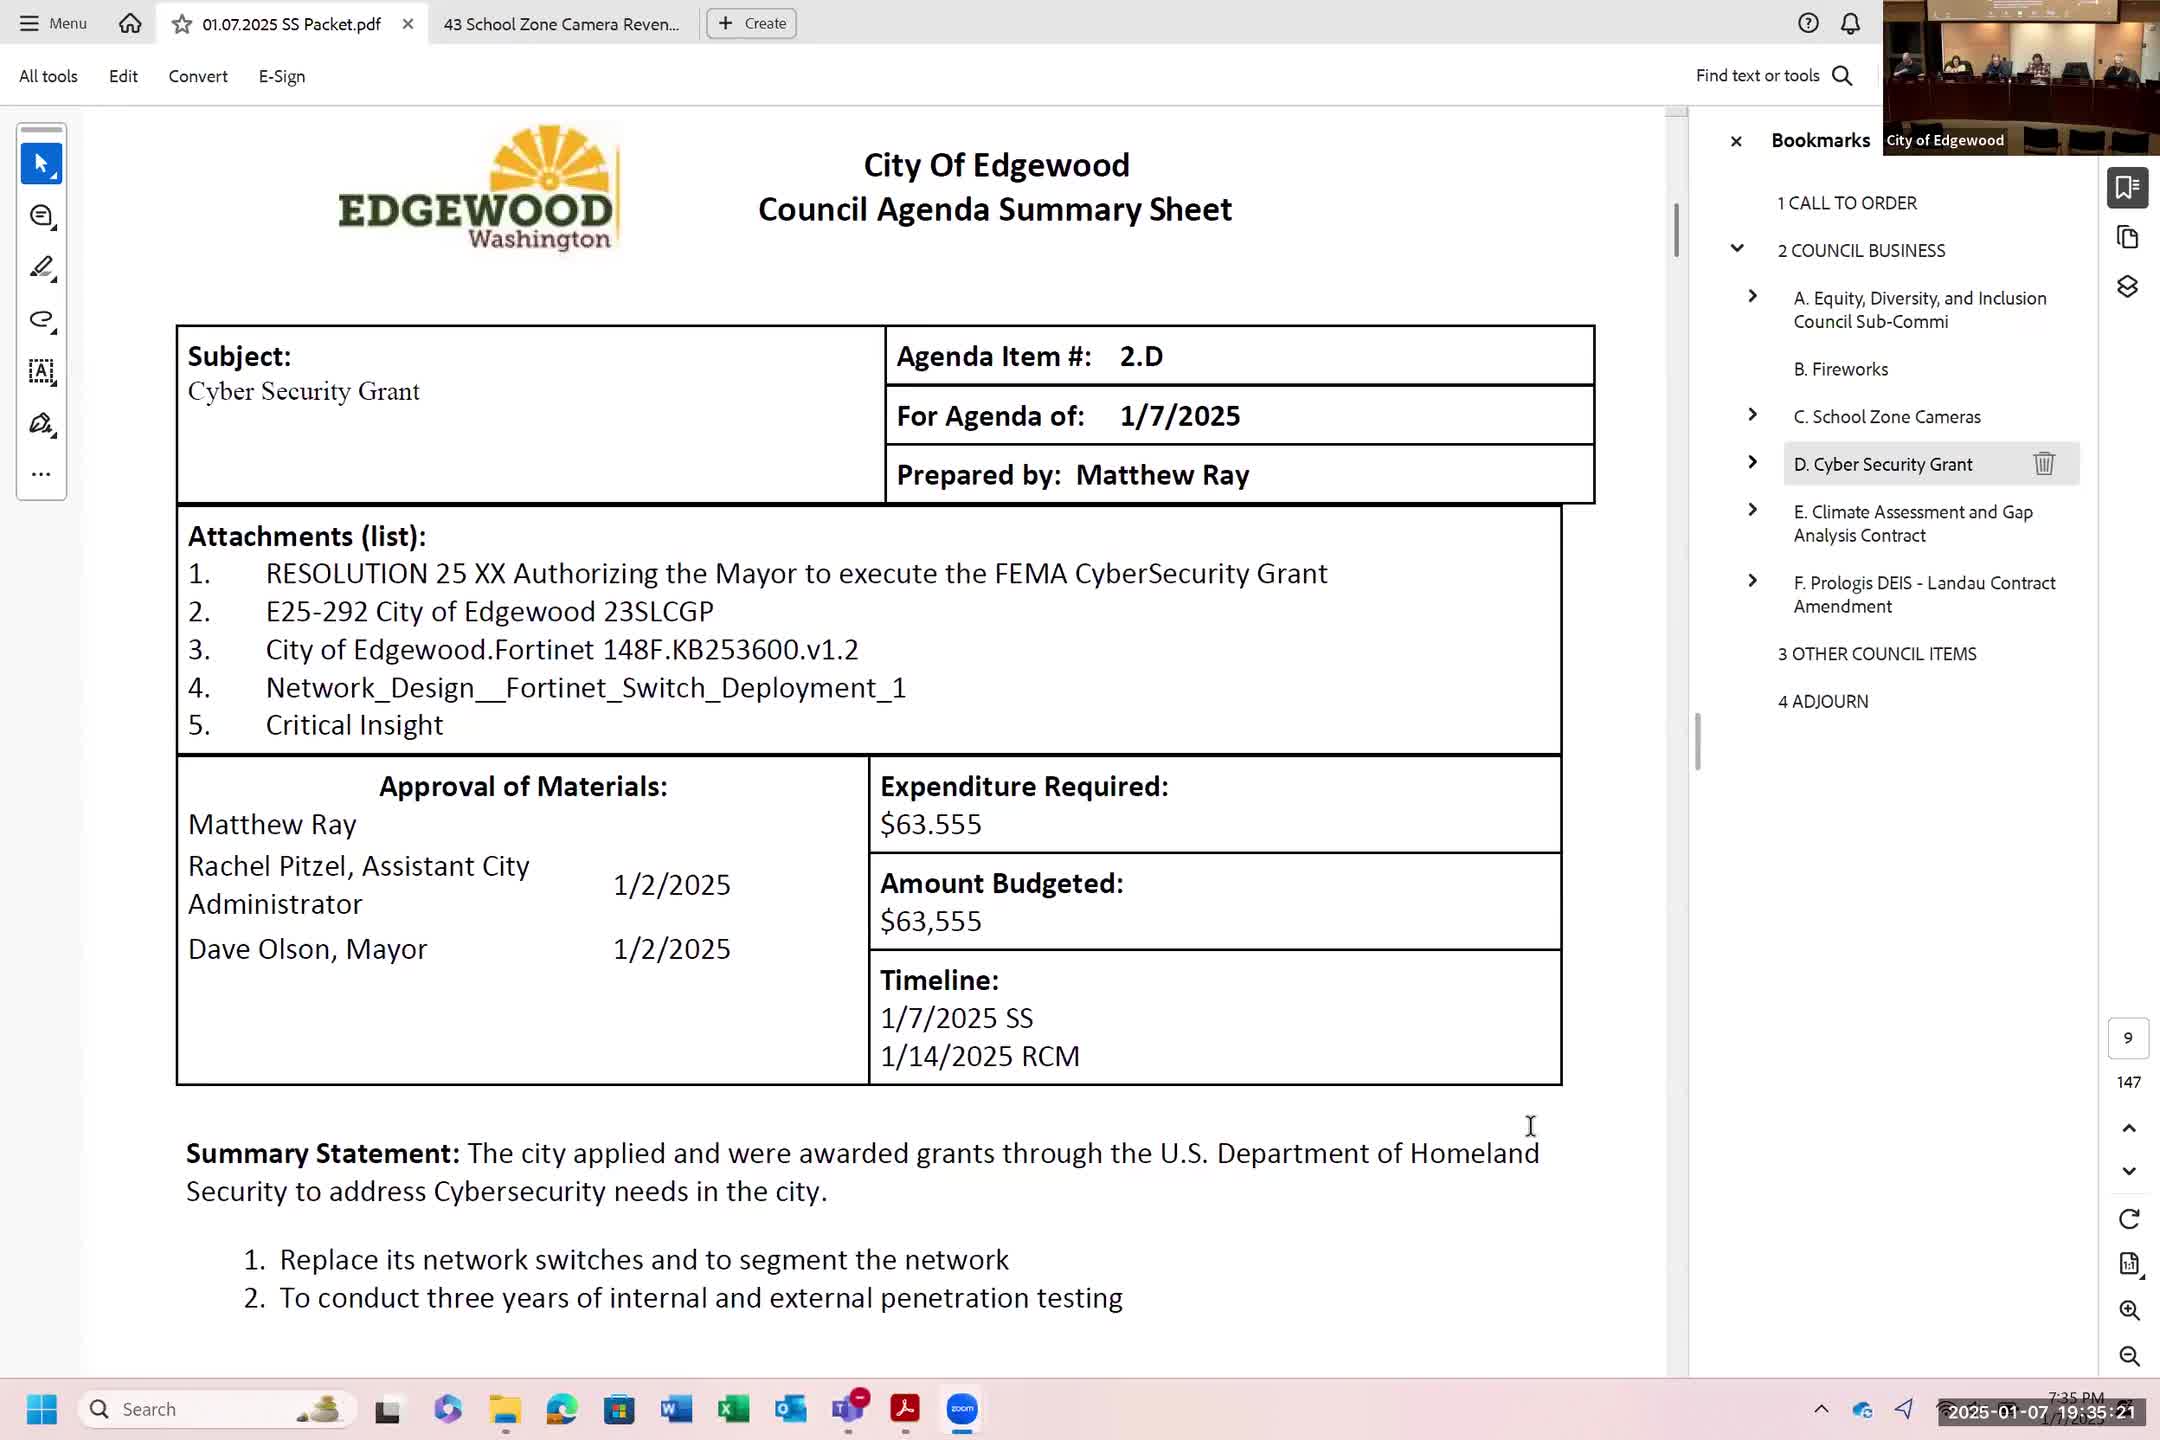2160x1440 pixels.
Task: Click the page number field showing 9
Action: (2128, 1038)
